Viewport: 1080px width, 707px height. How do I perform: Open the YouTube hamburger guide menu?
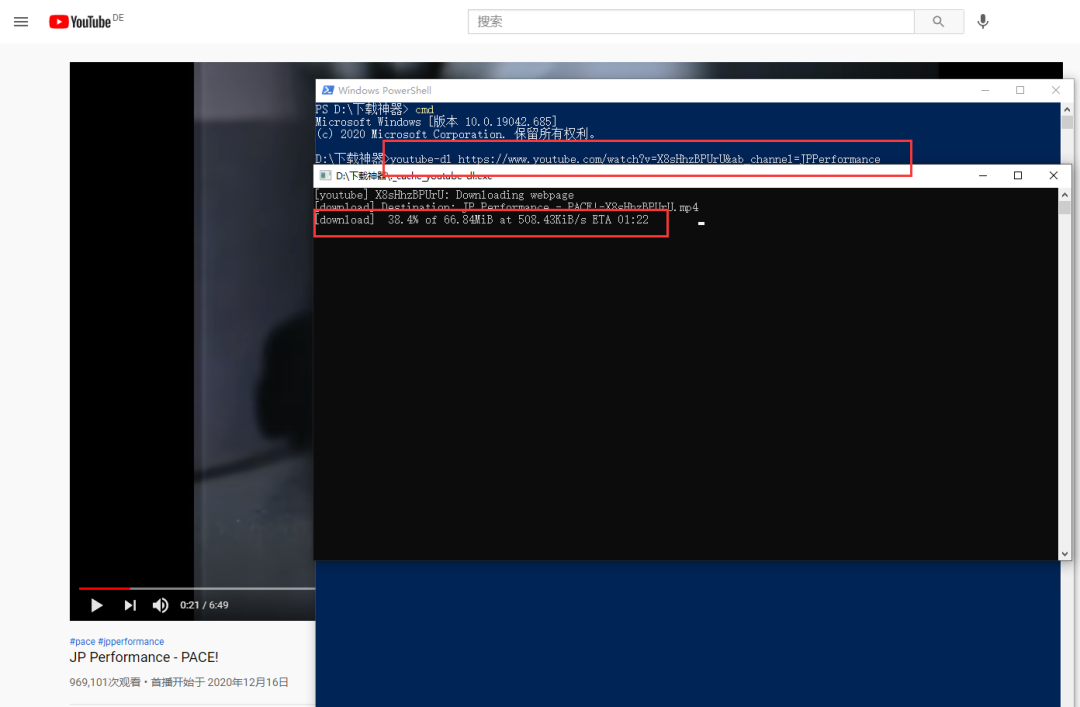[21, 22]
